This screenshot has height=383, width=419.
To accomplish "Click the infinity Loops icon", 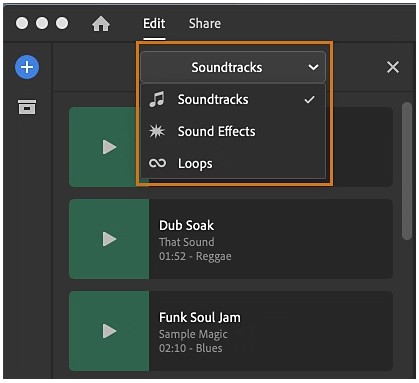I will click(x=157, y=163).
